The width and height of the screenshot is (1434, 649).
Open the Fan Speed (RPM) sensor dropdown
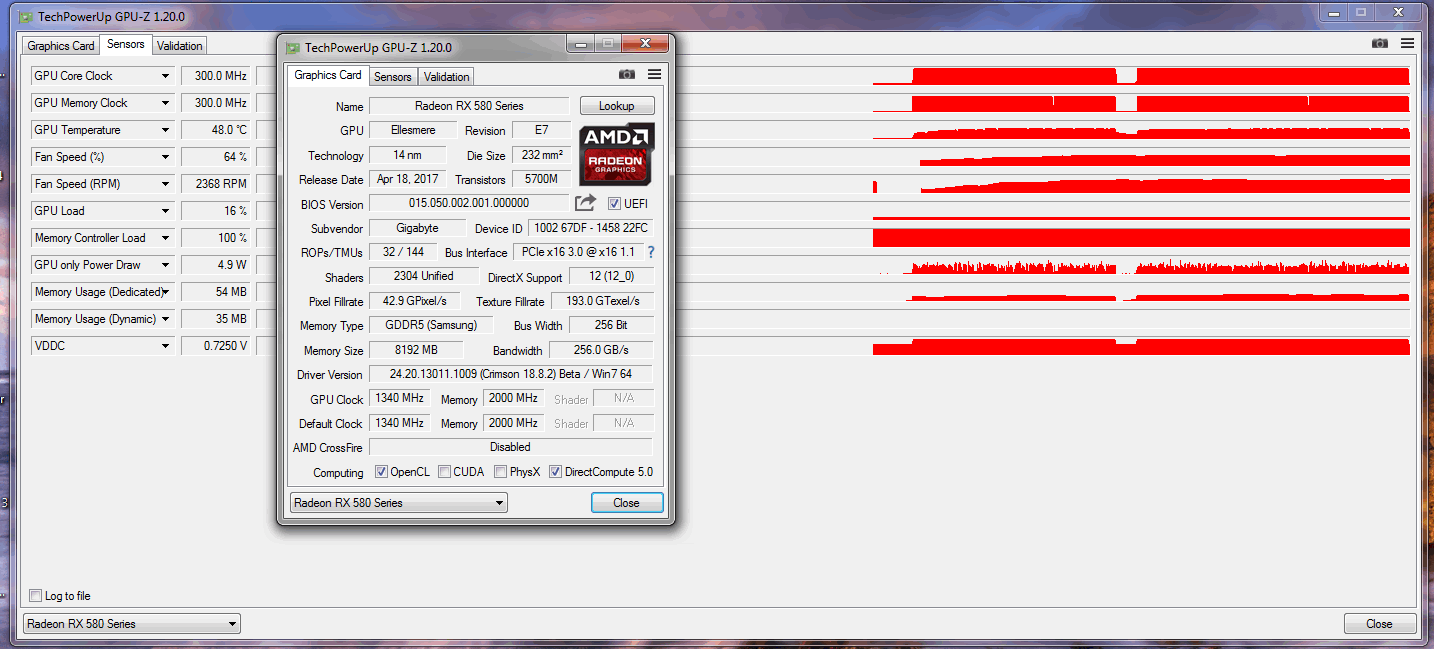click(x=165, y=184)
